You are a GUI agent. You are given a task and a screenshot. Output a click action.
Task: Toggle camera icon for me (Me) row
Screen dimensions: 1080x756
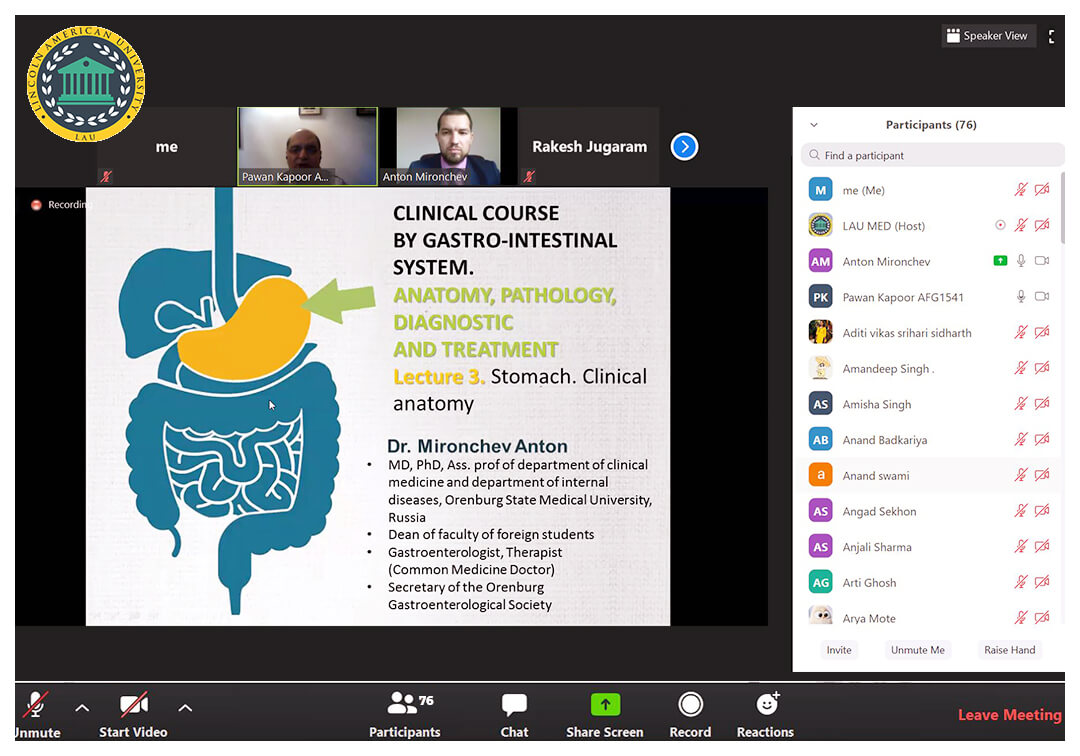coord(1042,189)
